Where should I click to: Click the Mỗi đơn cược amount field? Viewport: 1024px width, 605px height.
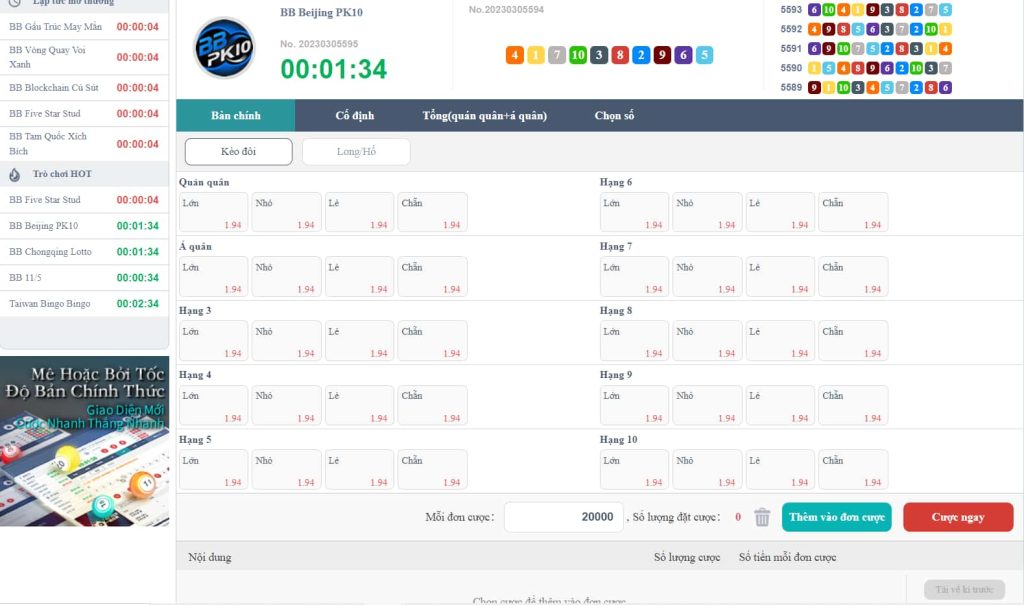pos(564,517)
